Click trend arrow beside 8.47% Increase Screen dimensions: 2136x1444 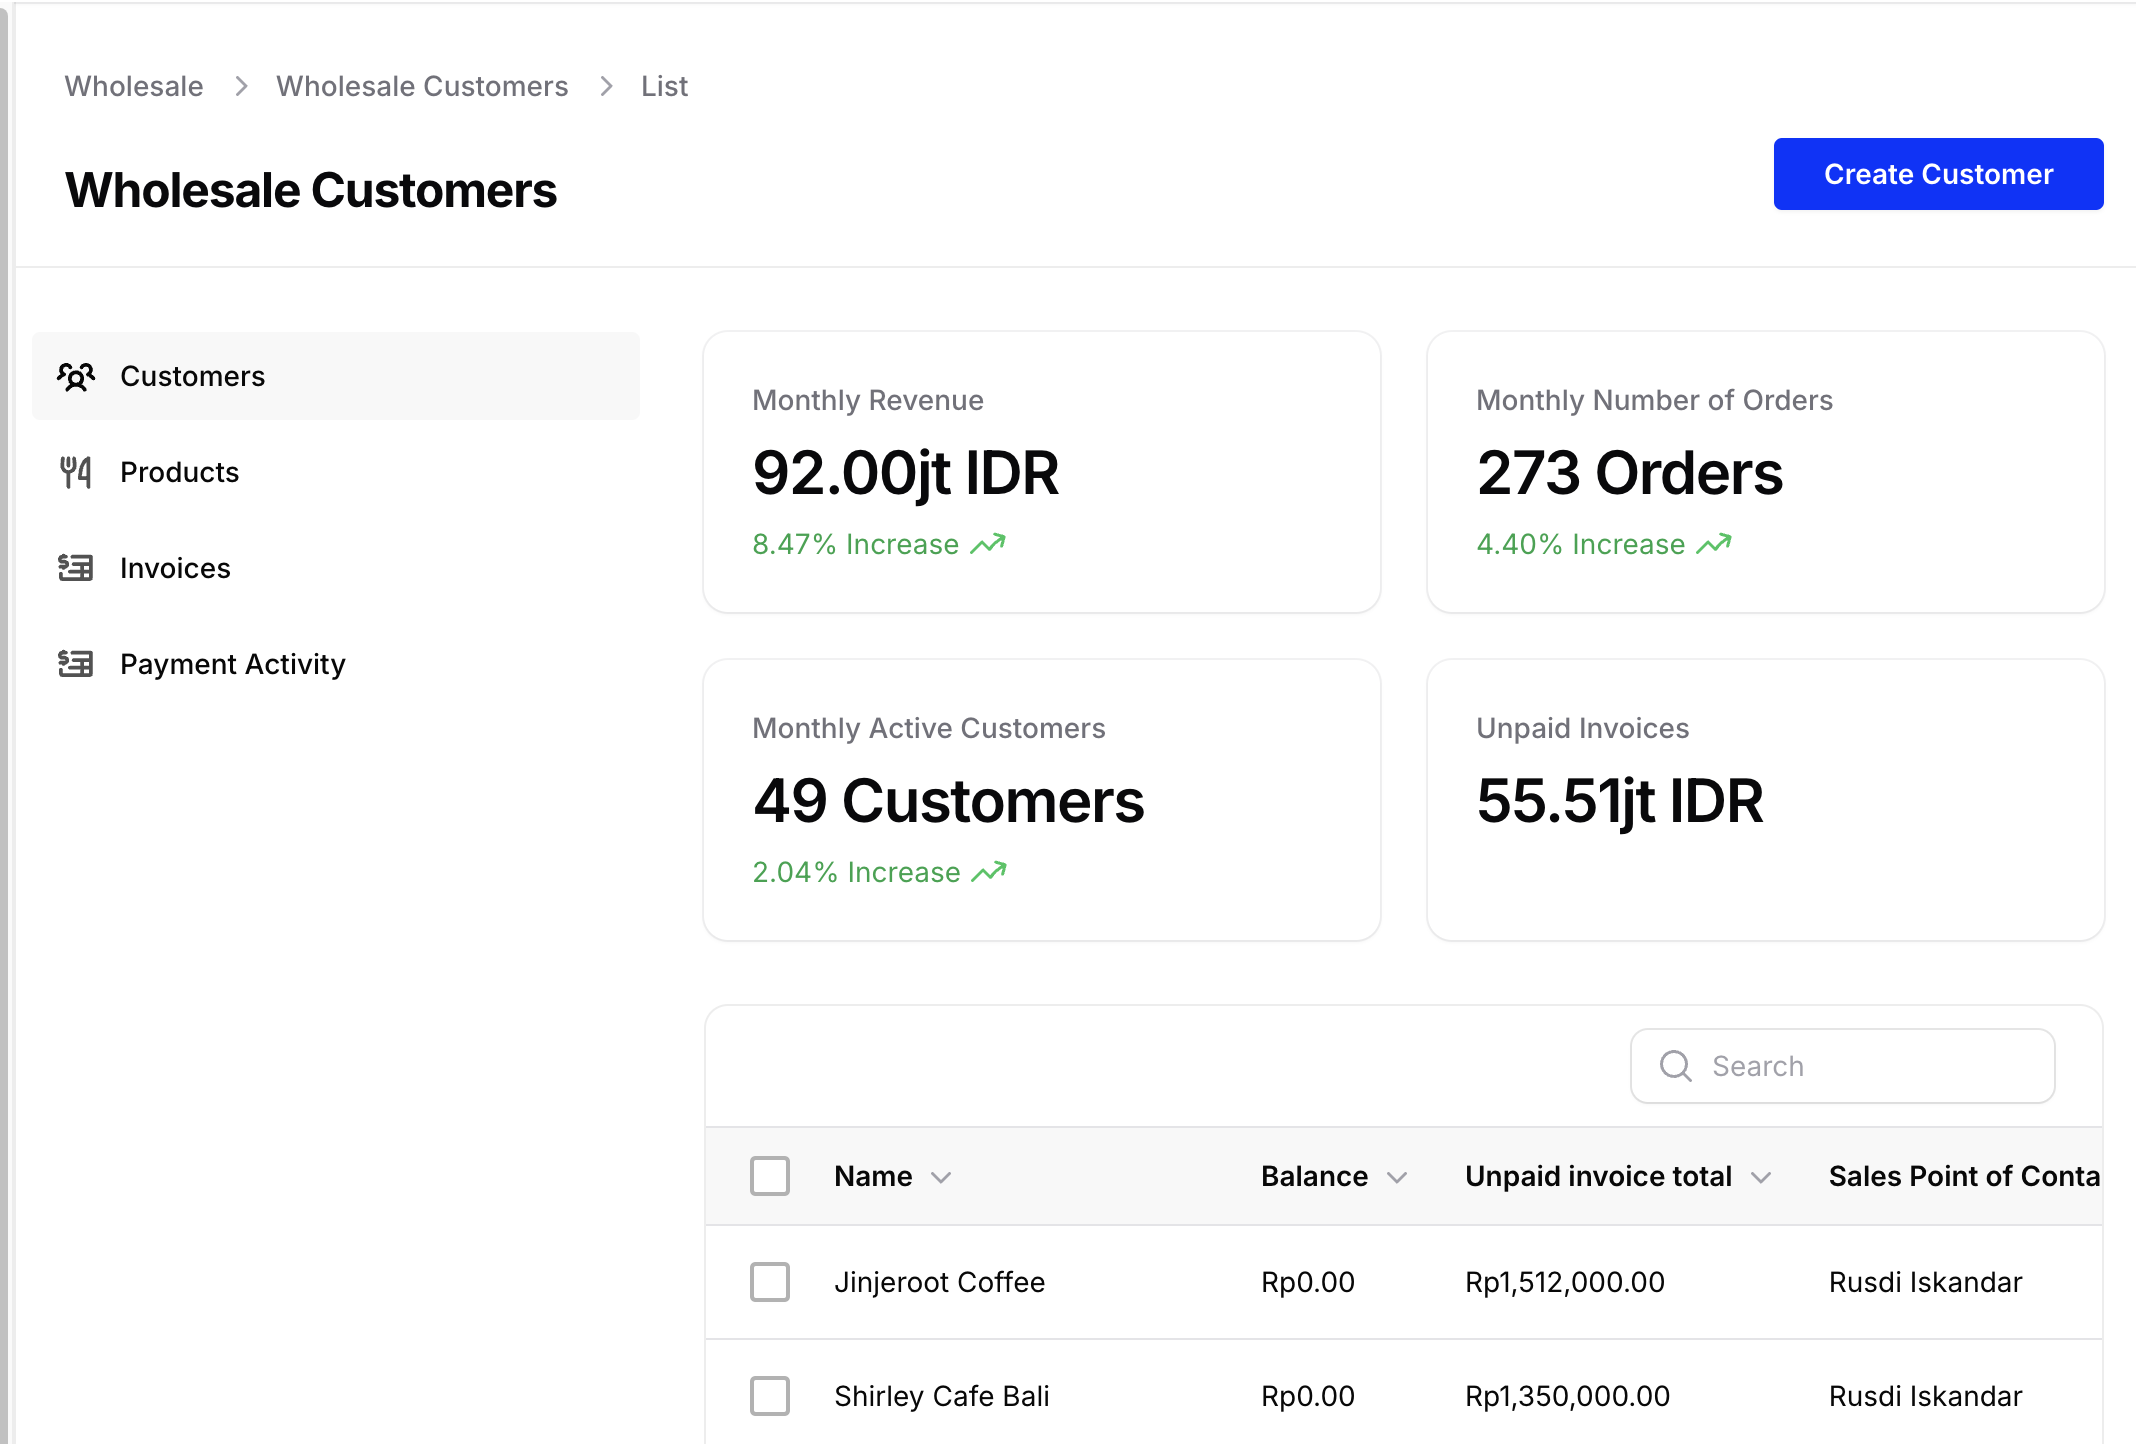click(x=988, y=544)
